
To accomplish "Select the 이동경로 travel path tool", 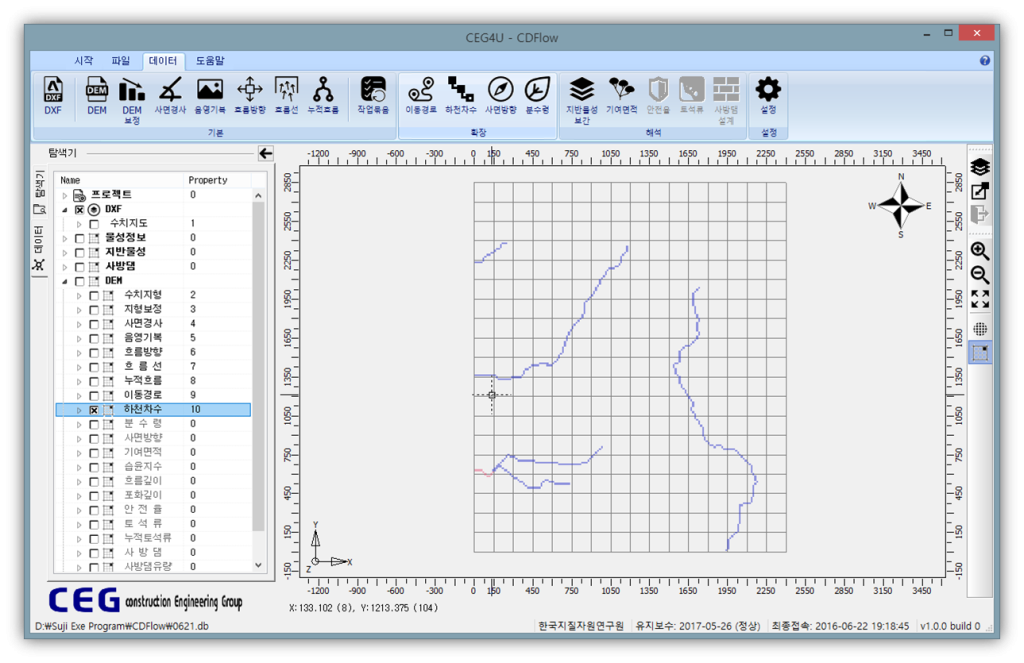I will tap(421, 96).
